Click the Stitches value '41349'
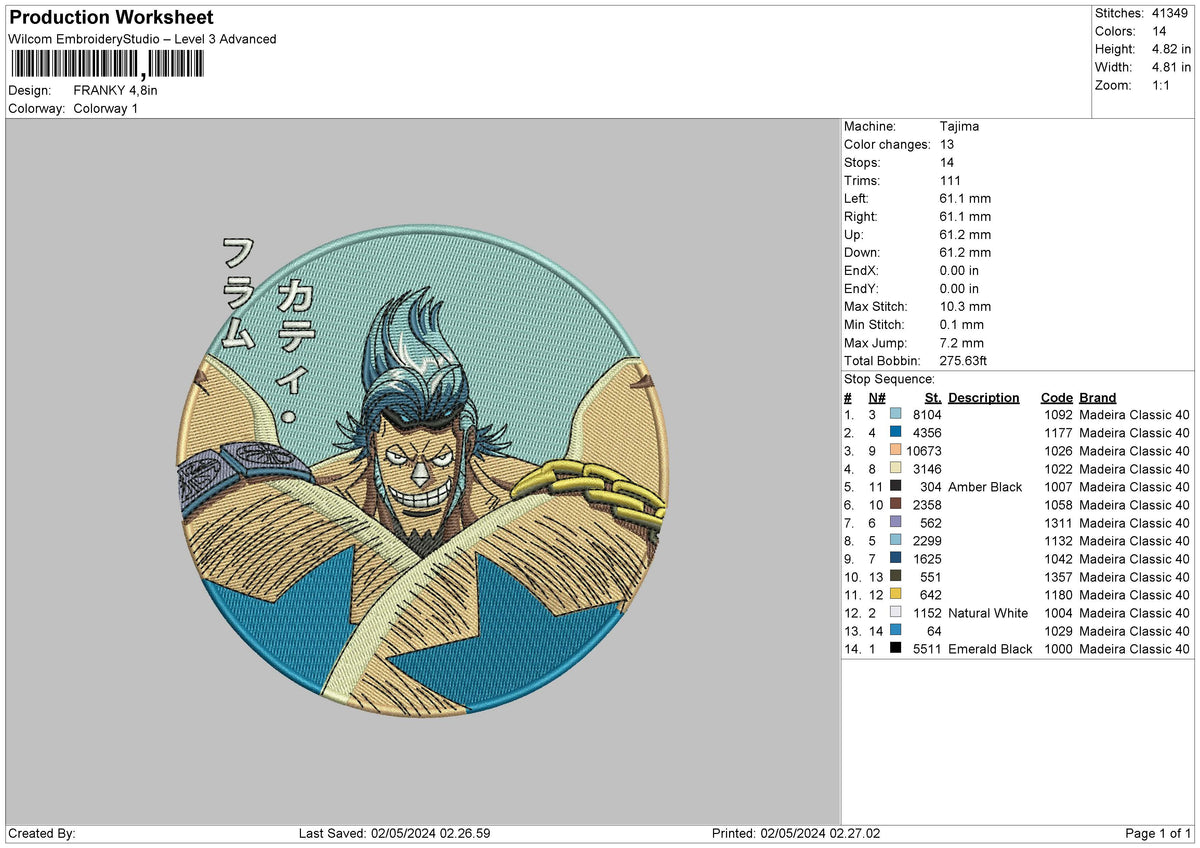Viewport: 1200px width, 848px height. pyautogui.click(x=1170, y=13)
